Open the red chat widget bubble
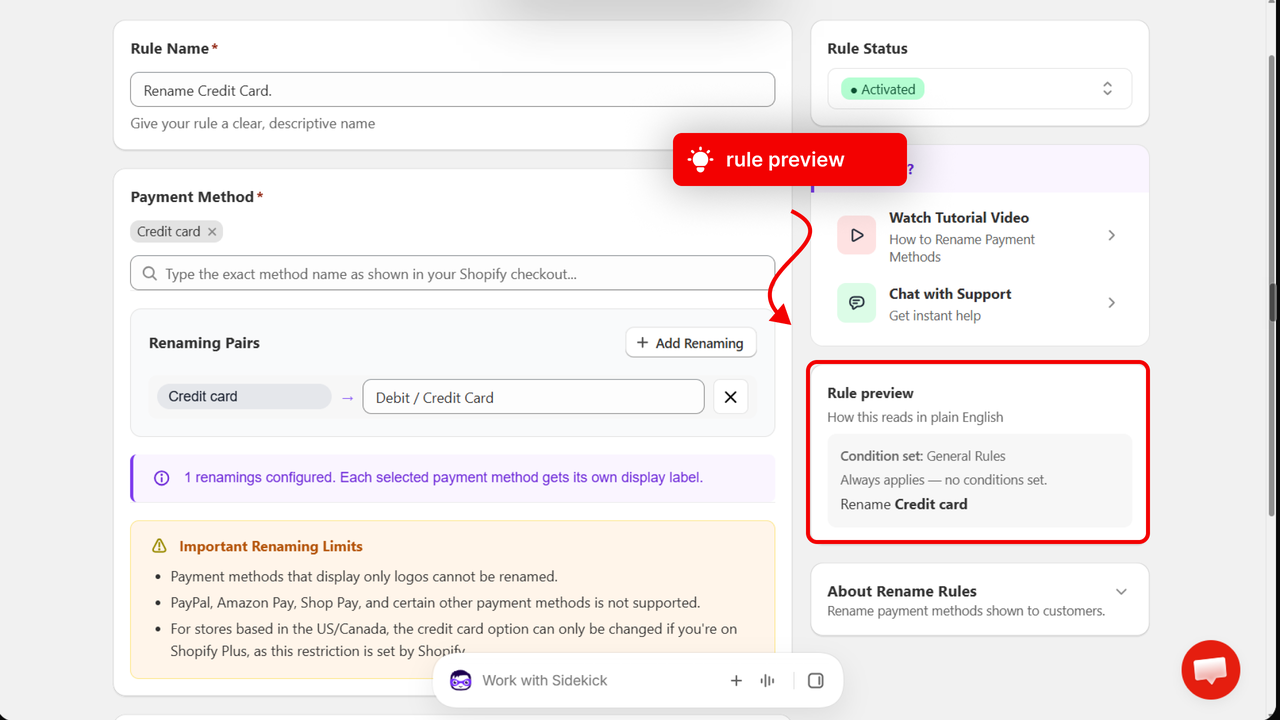This screenshot has height=720, width=1280. 1211,669
